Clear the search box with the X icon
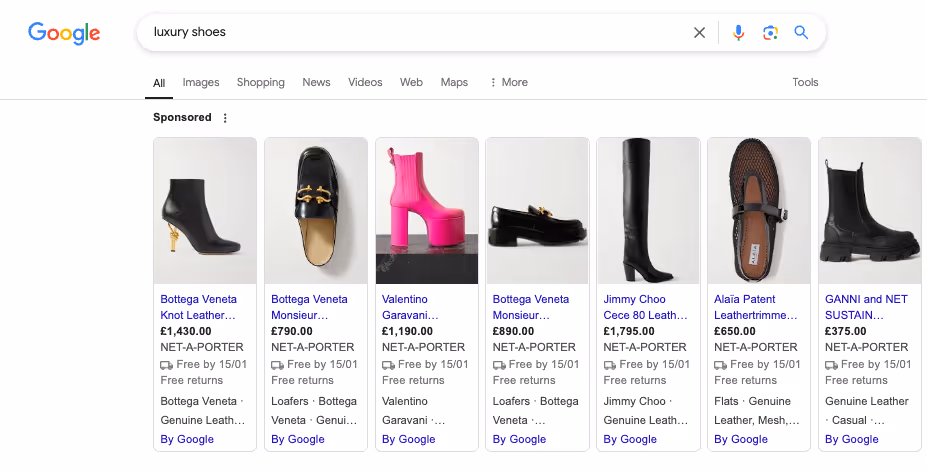Screen dimensions: 927x471 click(x=699, y=33)
